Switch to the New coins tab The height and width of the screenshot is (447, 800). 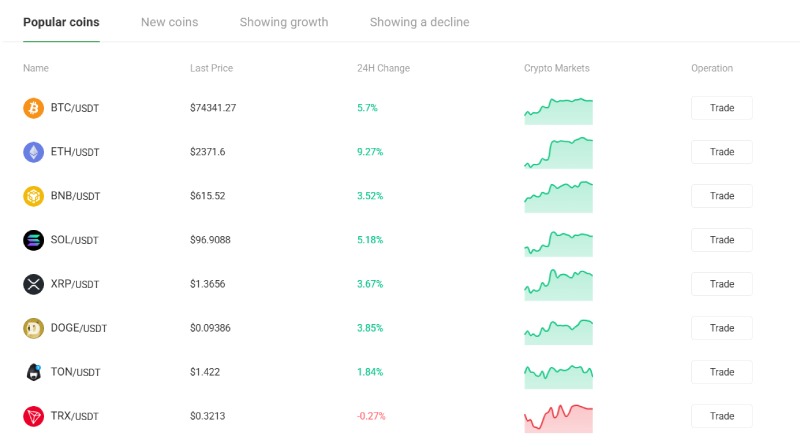pos(169,22)
